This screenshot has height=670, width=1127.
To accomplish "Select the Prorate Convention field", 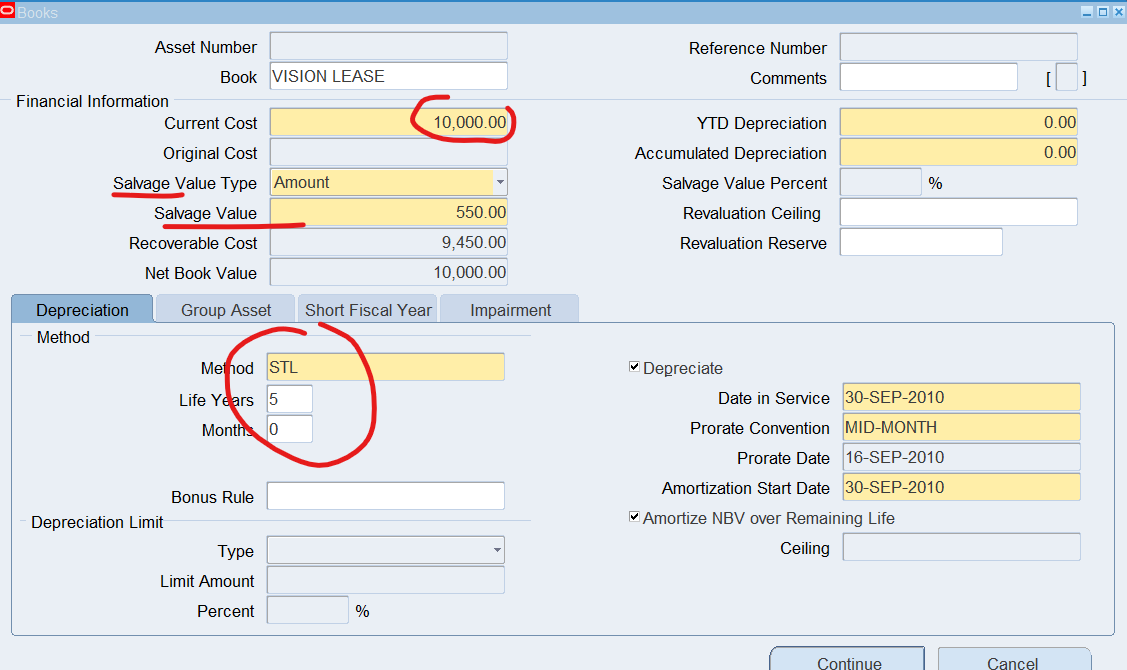I will 962,427.
